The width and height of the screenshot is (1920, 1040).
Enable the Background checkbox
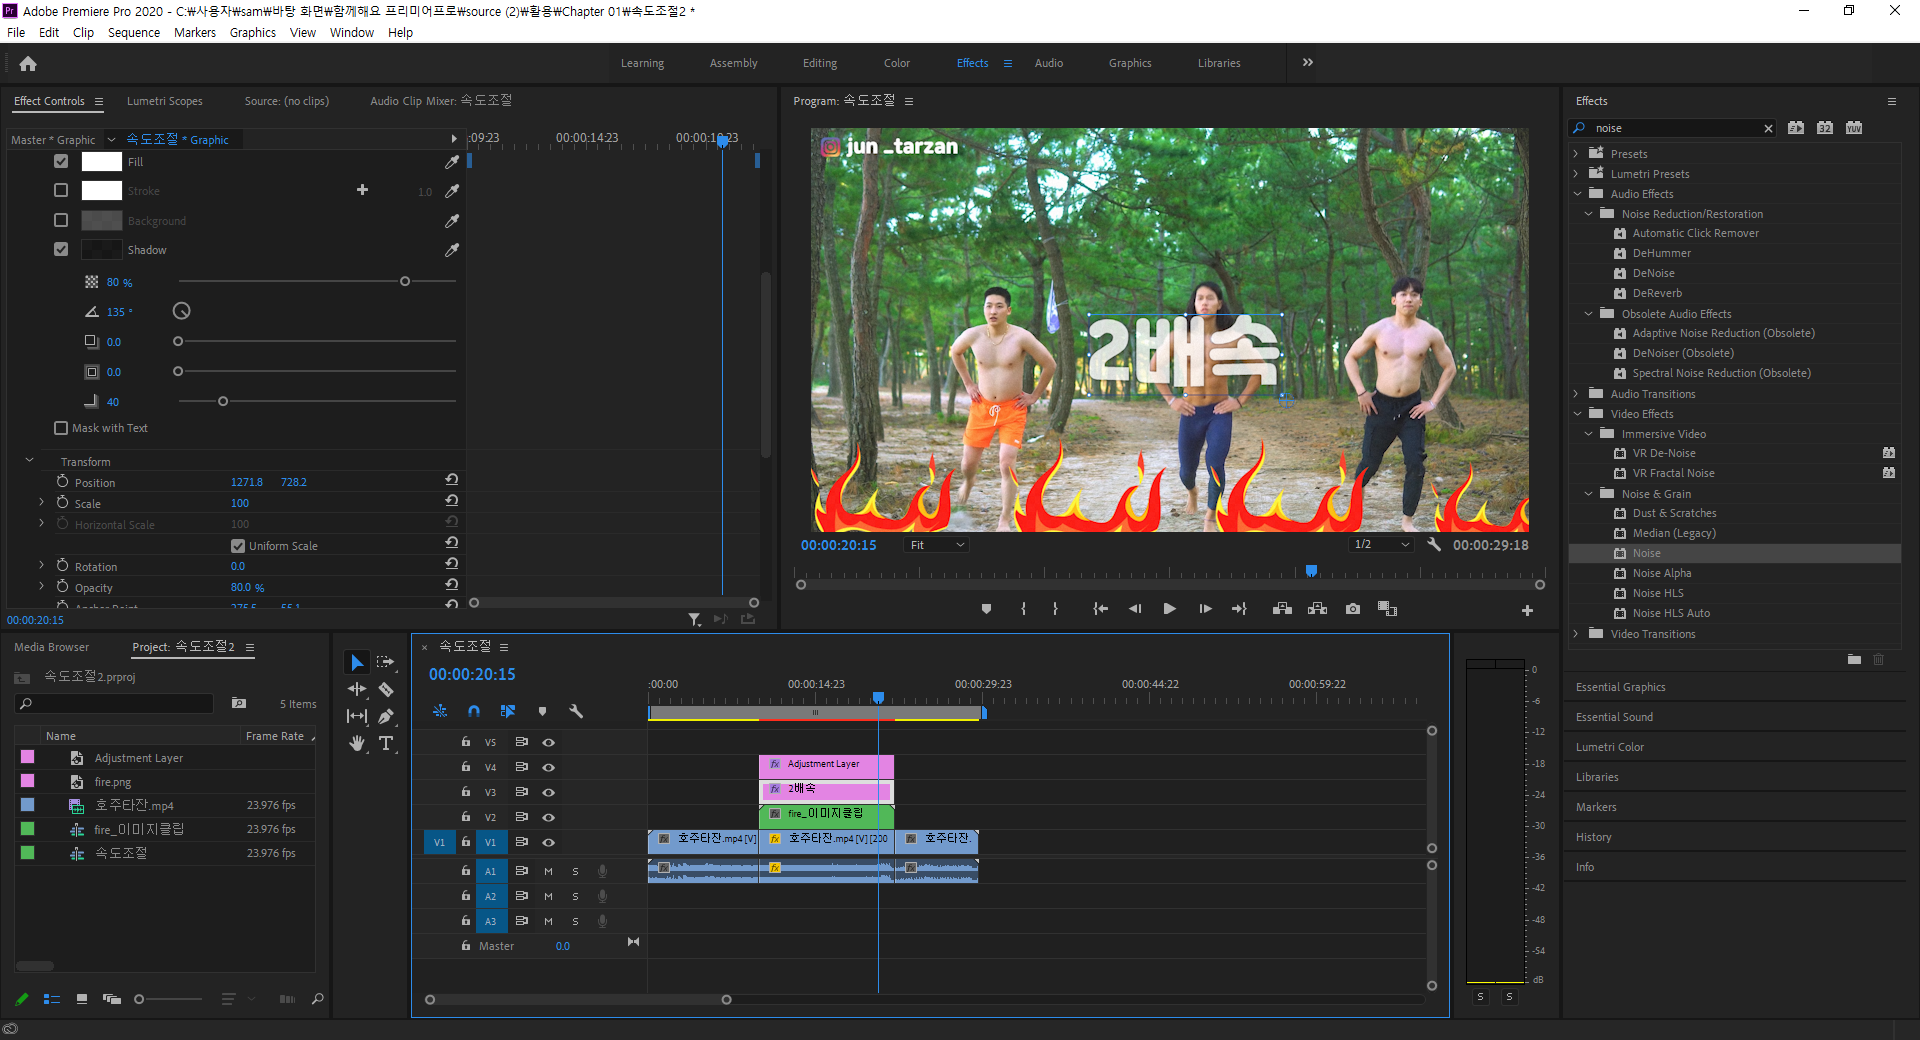pos(61,220)
